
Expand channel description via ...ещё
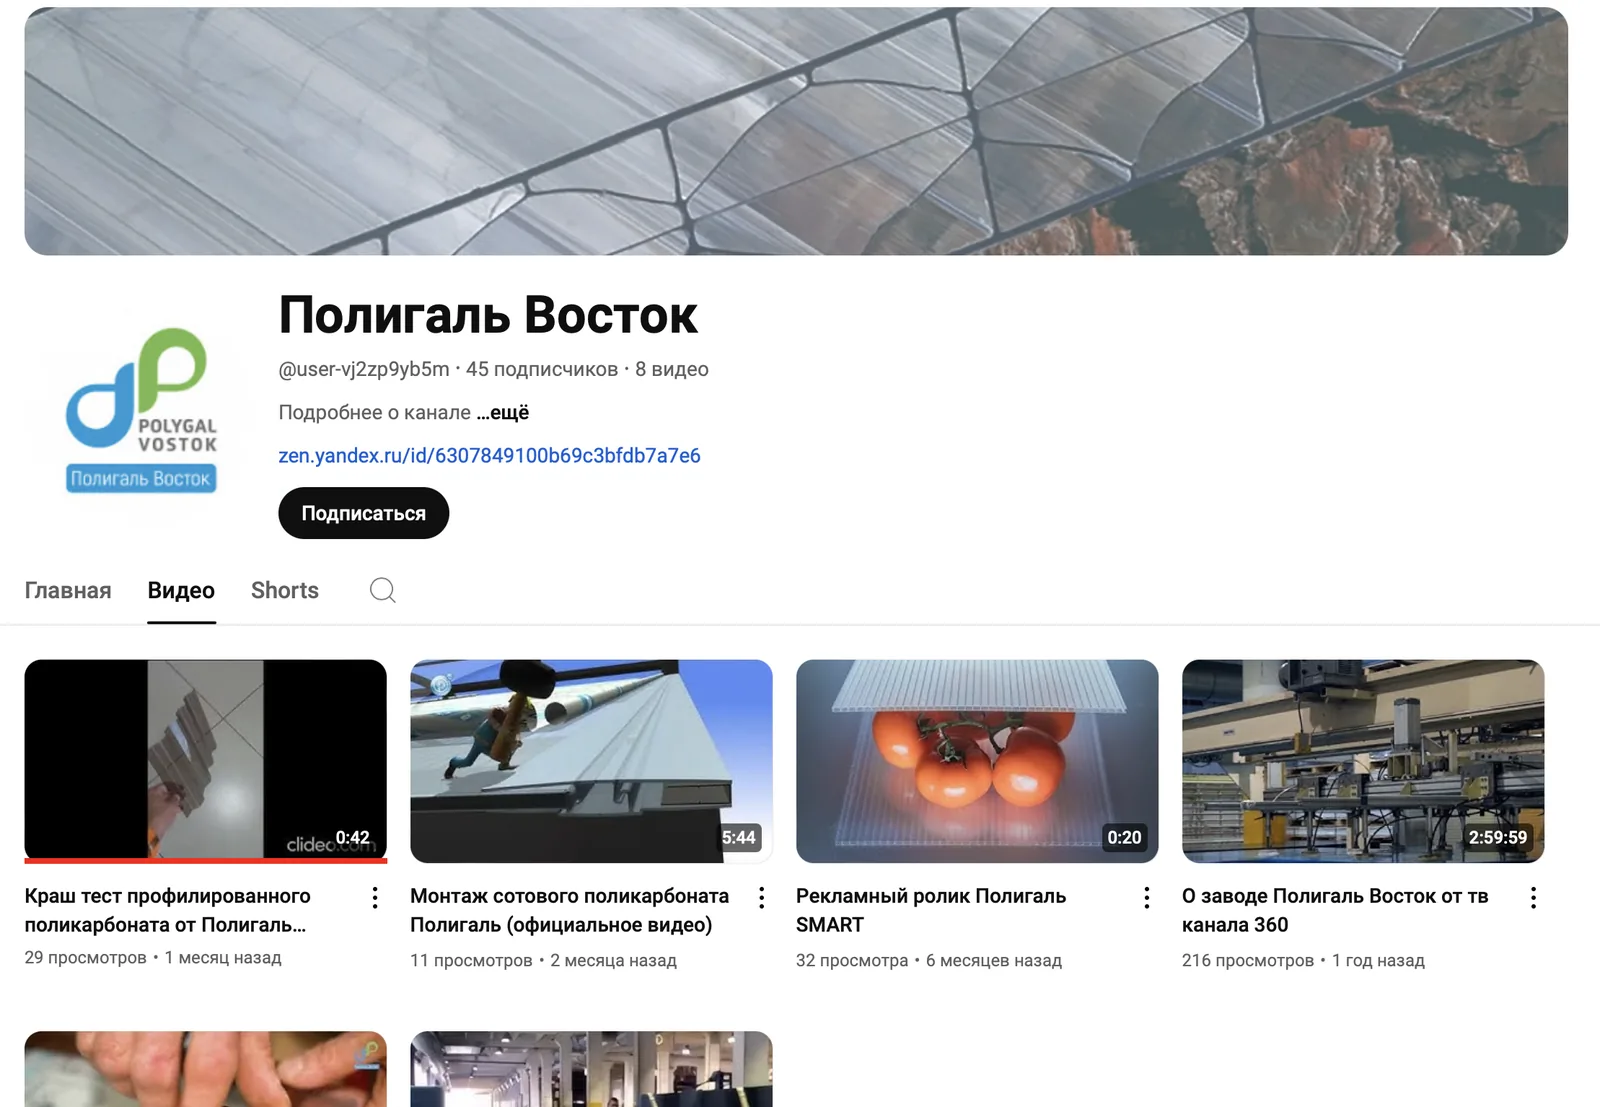coord(503,412)
